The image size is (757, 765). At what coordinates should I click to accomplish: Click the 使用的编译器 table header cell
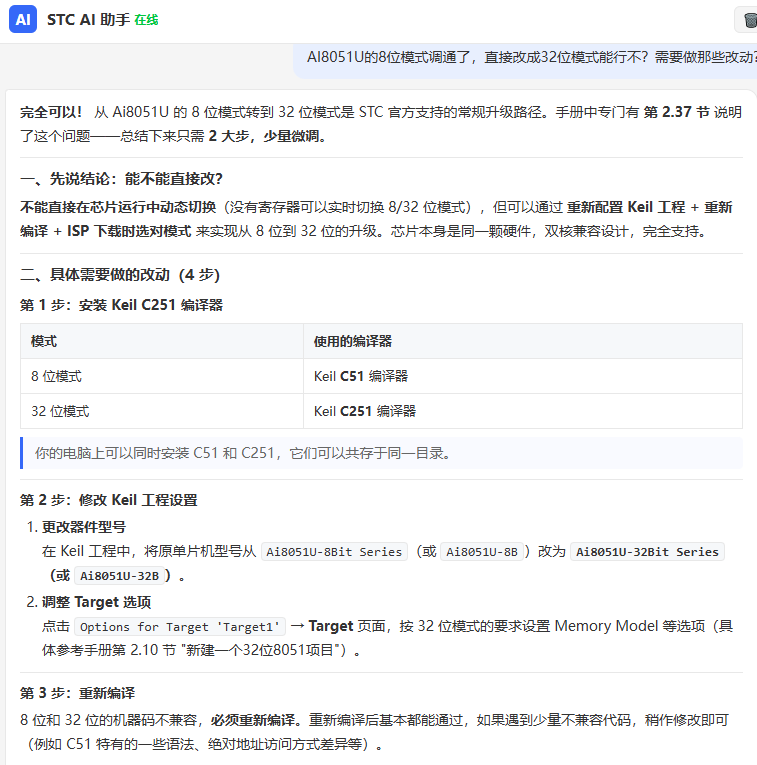(523, 342)
